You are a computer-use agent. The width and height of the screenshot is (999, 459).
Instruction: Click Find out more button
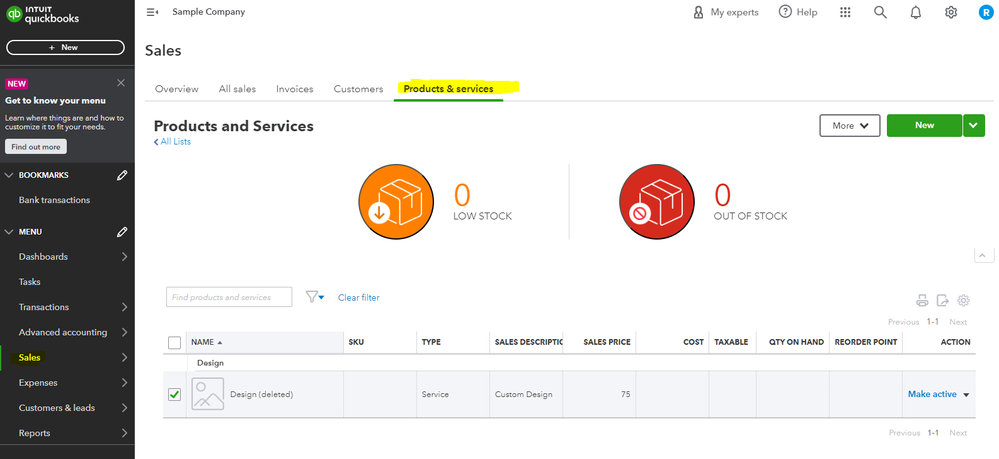point(36,147)
